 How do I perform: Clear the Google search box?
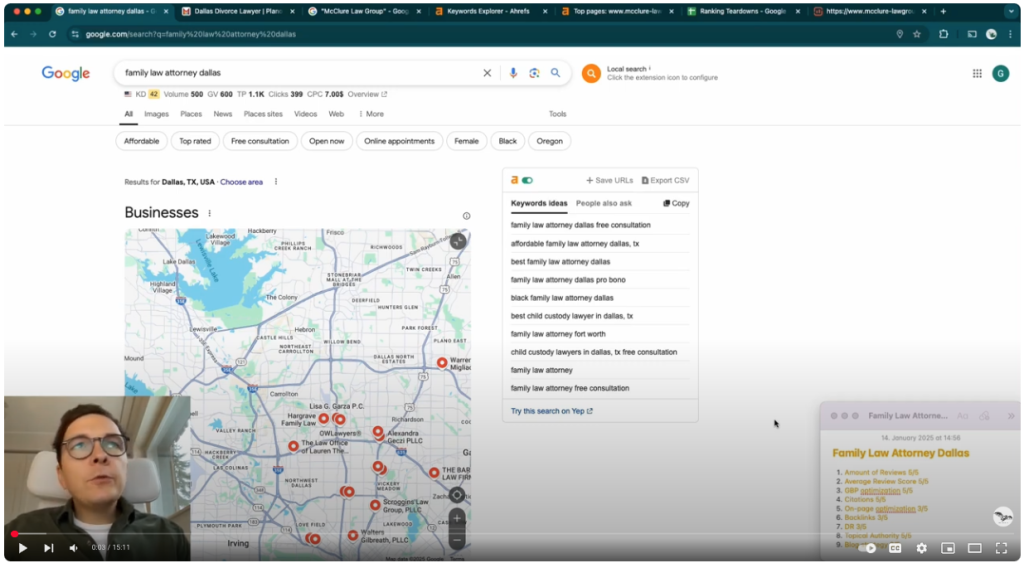[x=487, y=73]
